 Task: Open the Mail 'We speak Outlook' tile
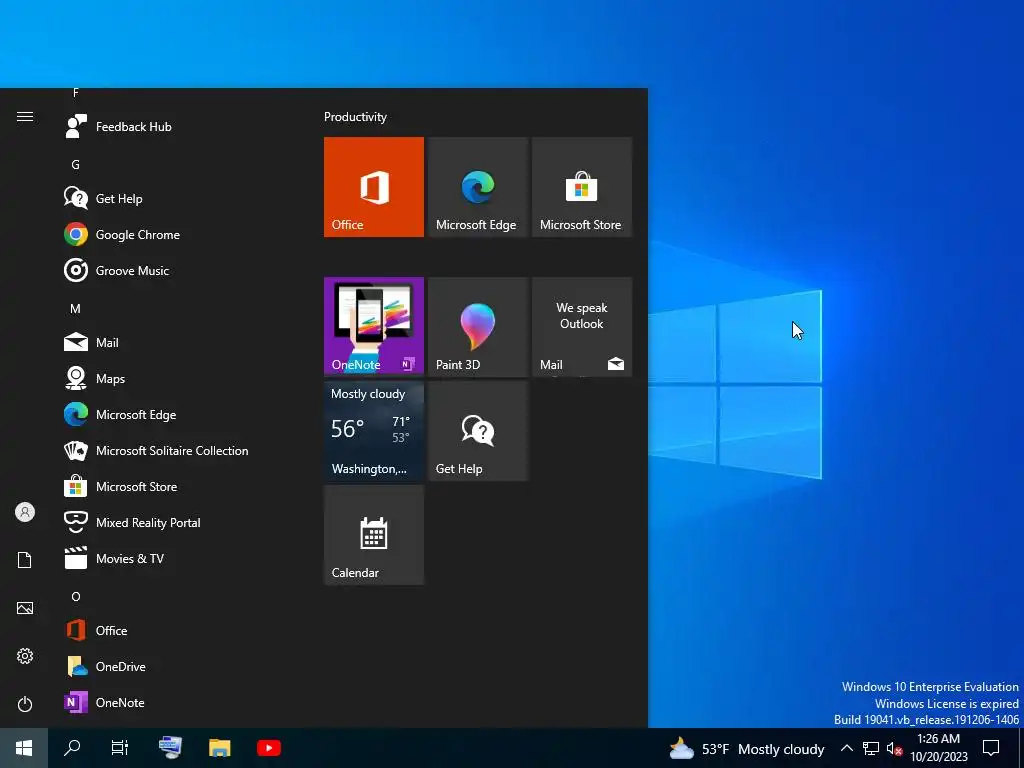pos(582,327)
